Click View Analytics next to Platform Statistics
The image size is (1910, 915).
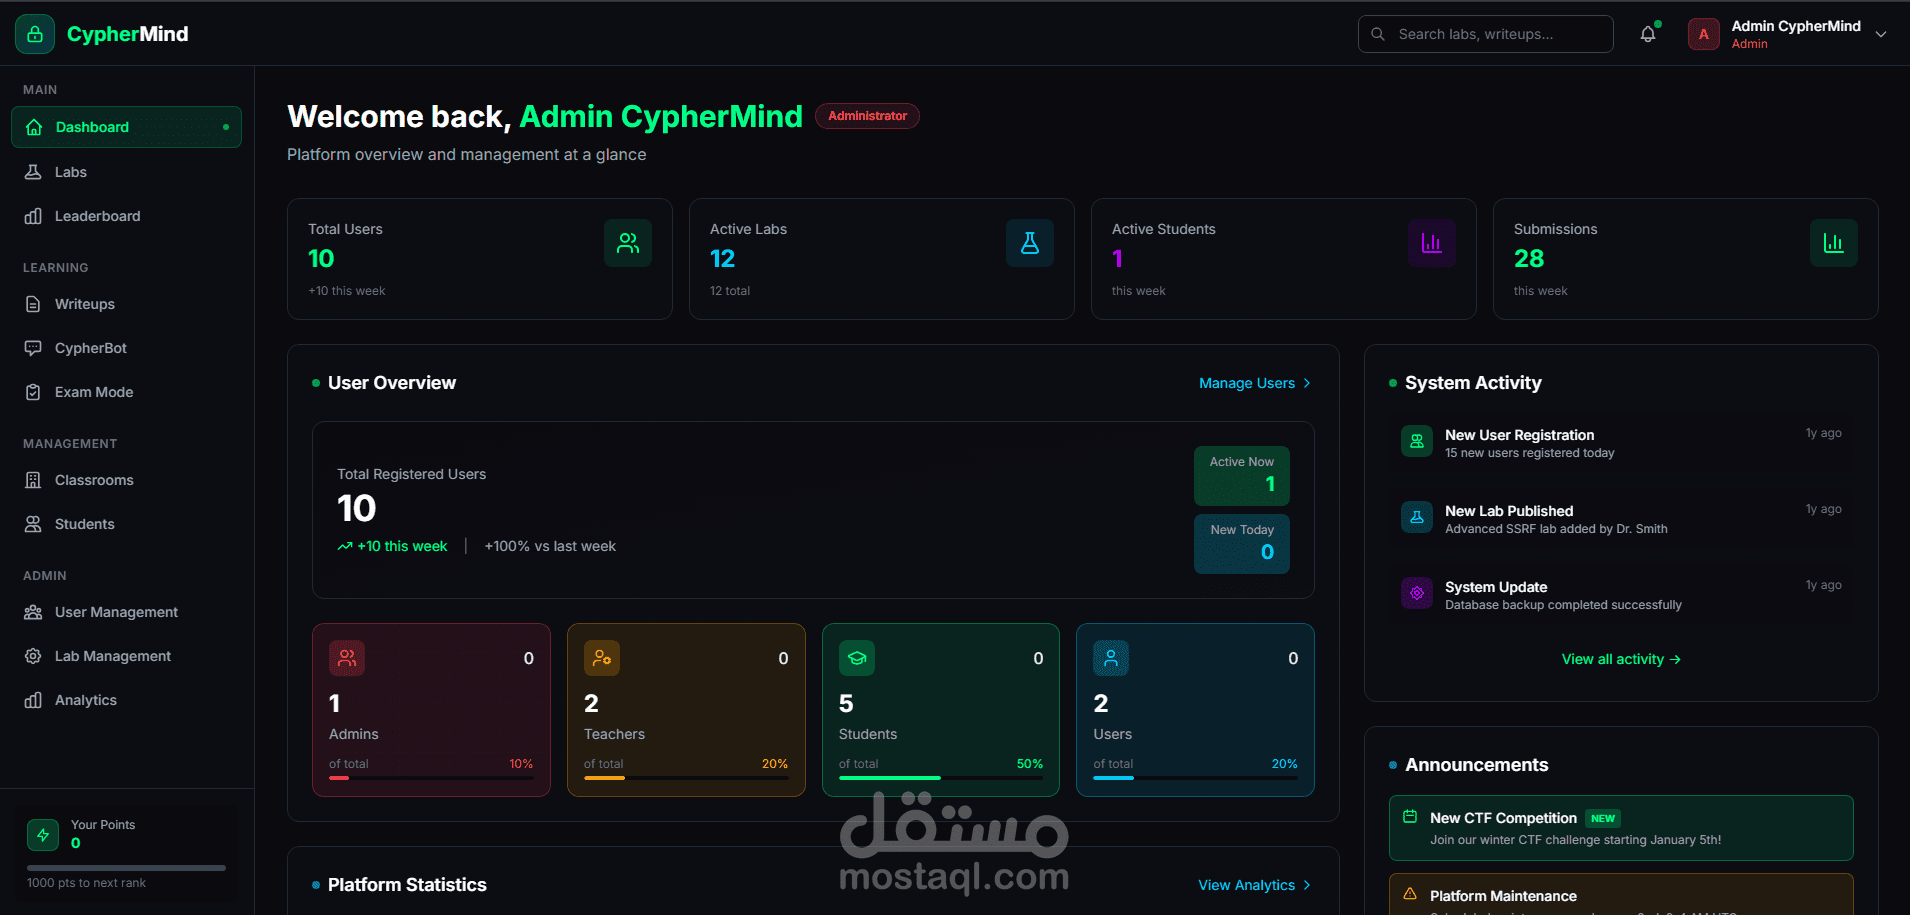pyautogui.click(x=1245, y=885)
